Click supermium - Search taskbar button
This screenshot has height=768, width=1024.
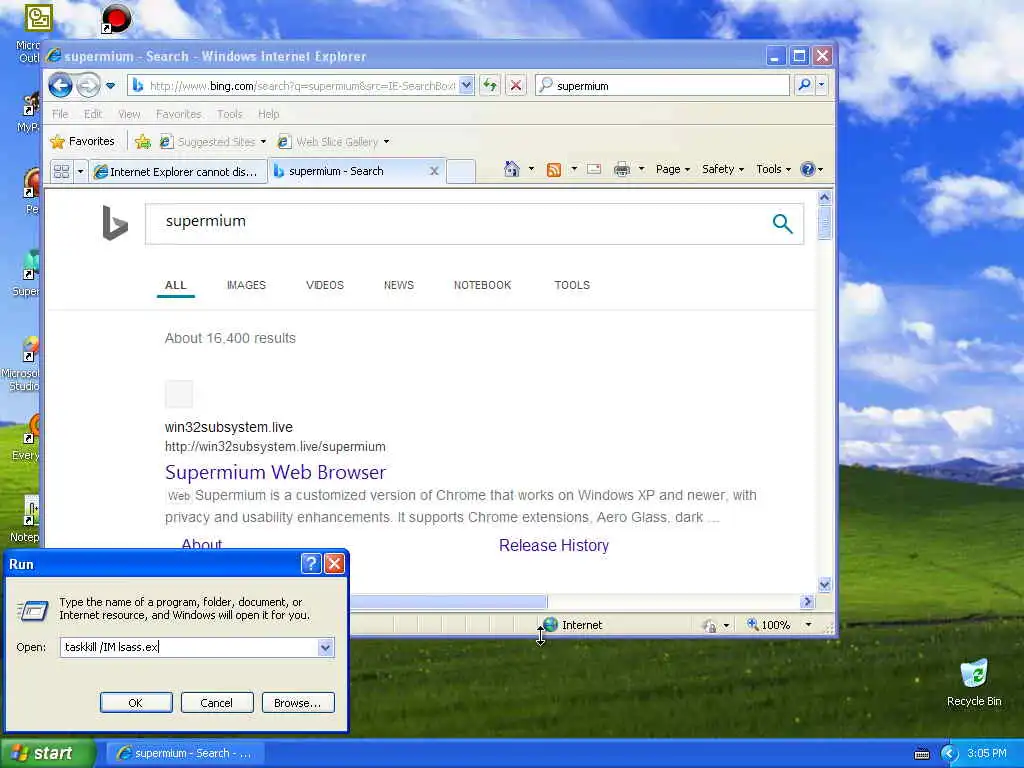(x=185, y=753)
